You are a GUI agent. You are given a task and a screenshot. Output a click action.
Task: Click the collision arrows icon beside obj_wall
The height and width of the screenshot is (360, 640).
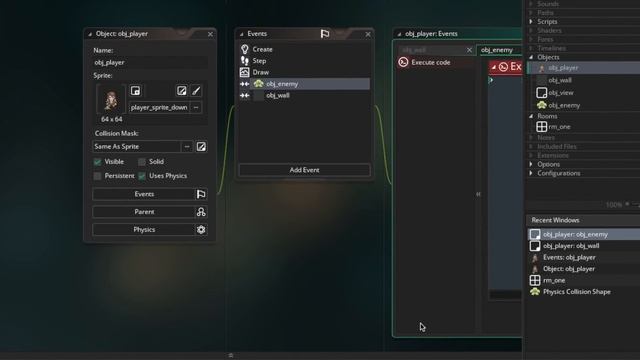[x=244, y=95]
